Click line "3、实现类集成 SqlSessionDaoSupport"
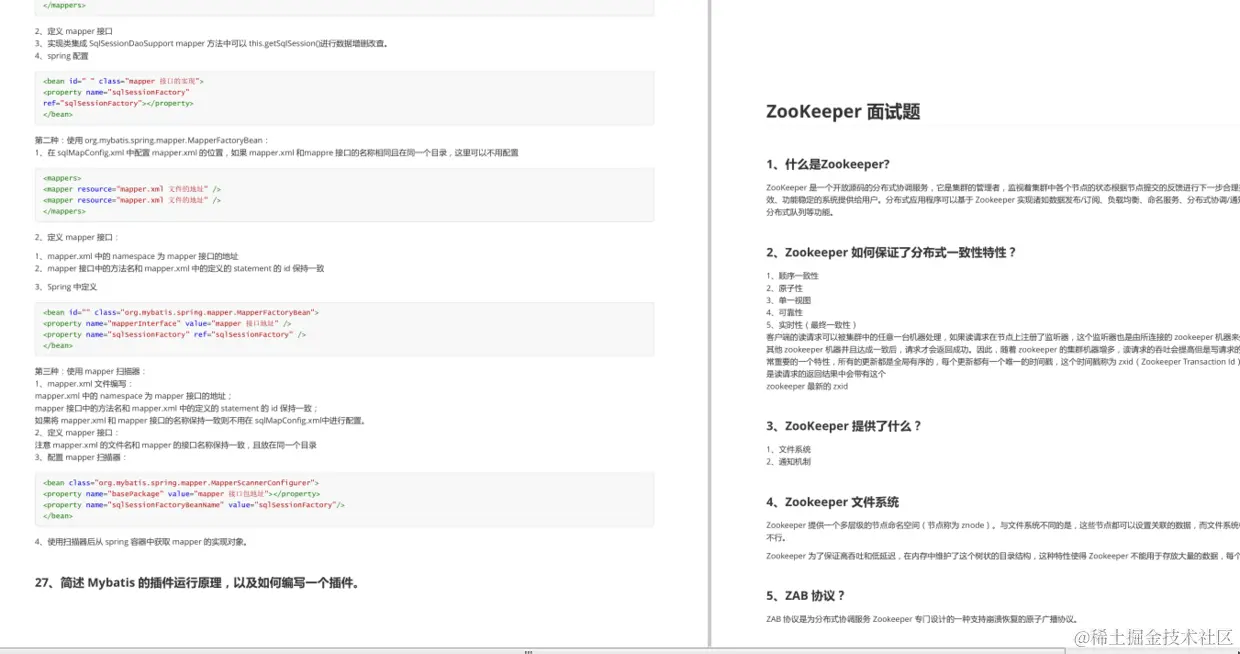1240x654 pixels. pos(211,44)
